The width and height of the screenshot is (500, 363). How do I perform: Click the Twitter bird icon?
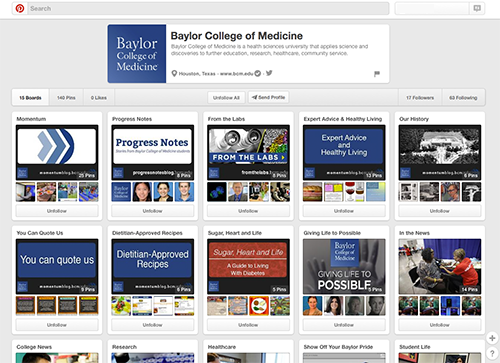[269, 73]
